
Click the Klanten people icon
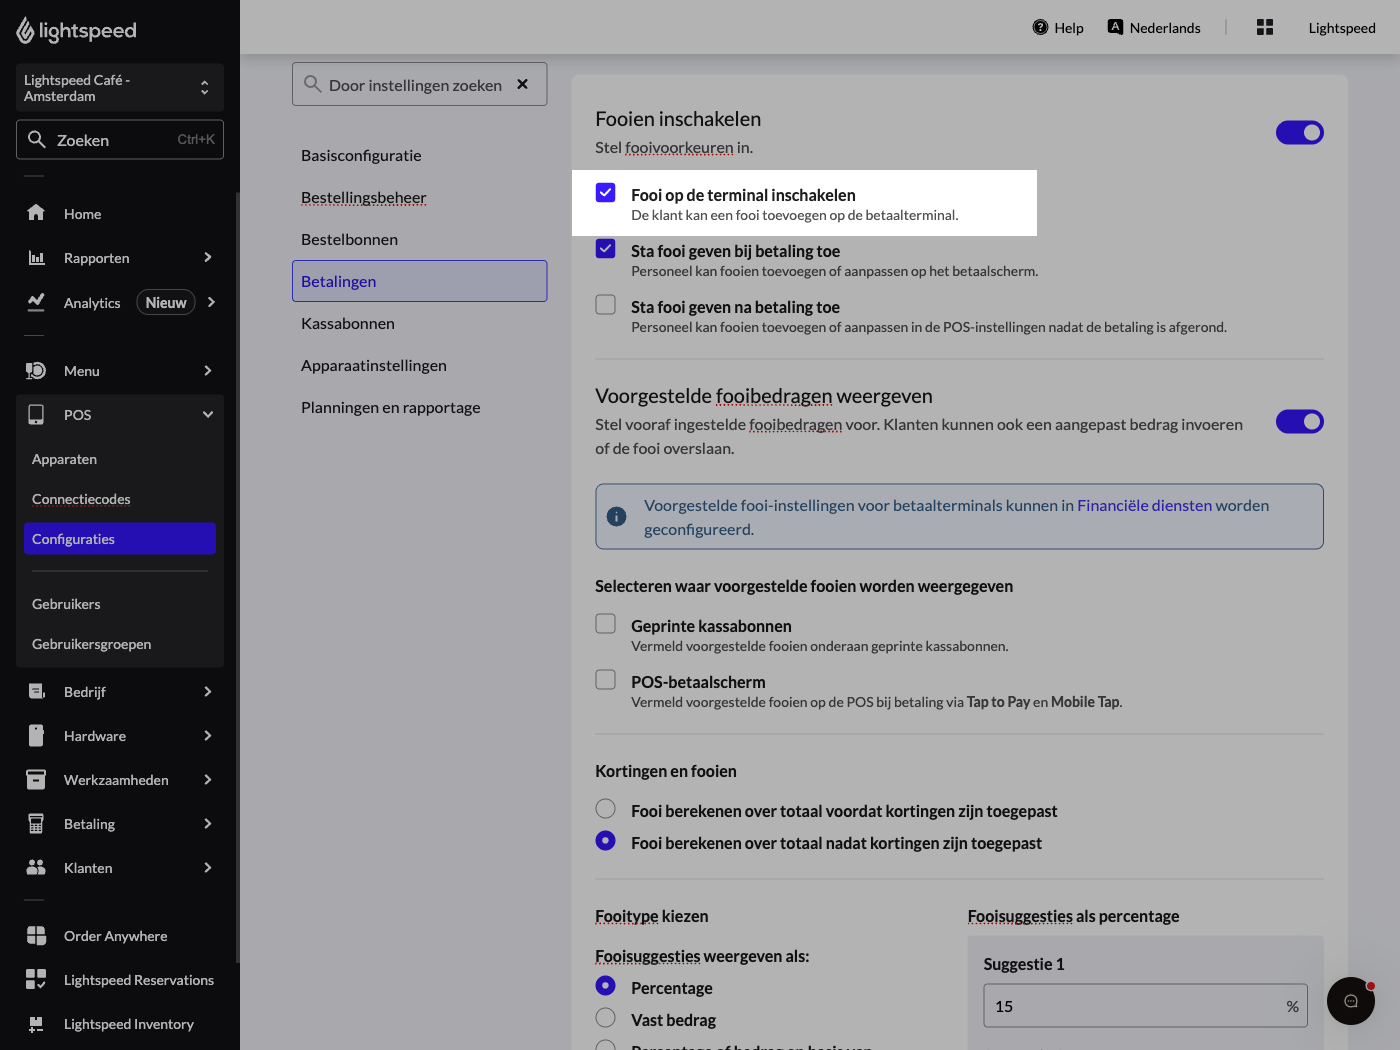(x=36, y=867)
